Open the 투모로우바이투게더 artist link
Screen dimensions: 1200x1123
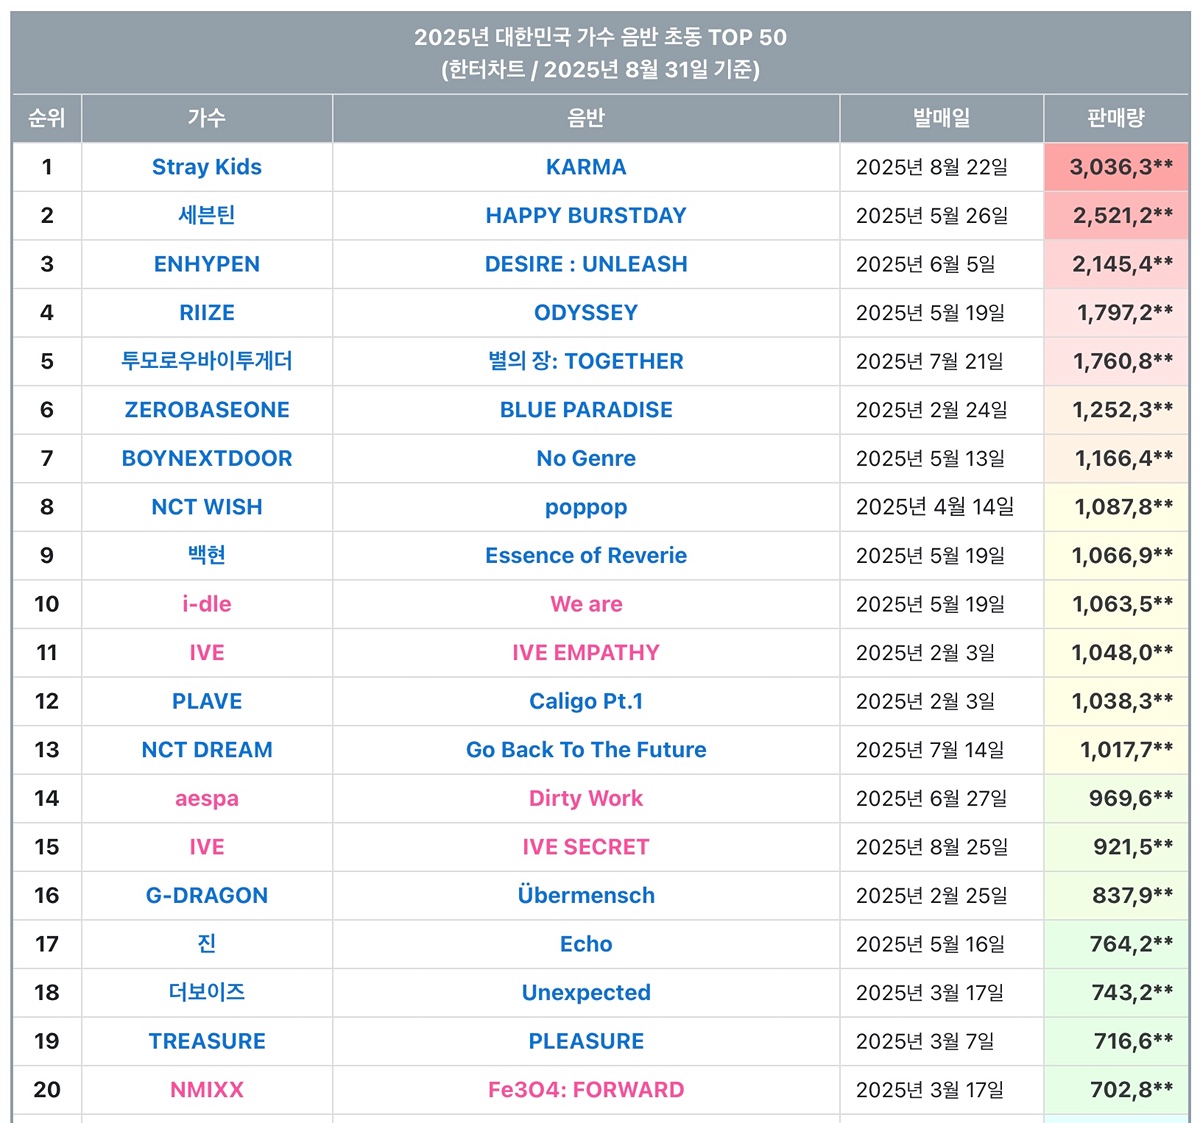pyautogui.click(x=207, y=361)
